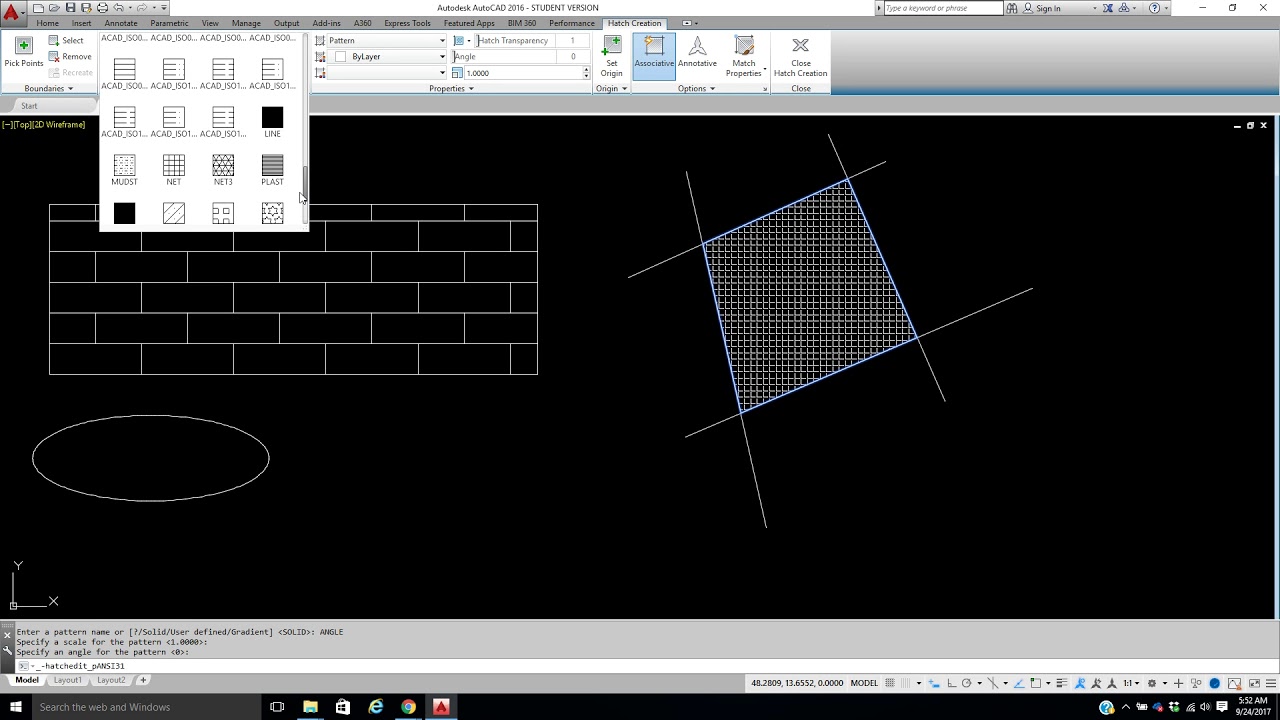The image size is (1280, 720).
Task: Switch to the Layout1 tab
Action: [x=68, y=680]
